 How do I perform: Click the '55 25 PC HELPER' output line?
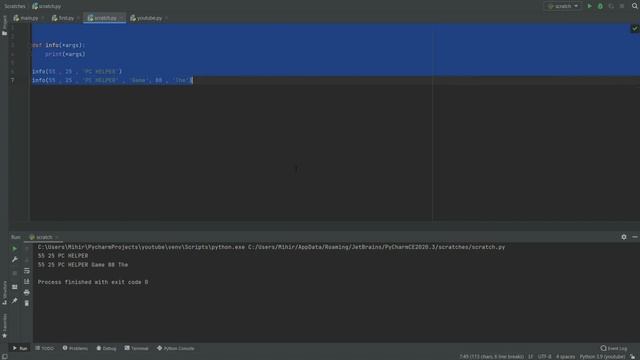click(x=63, y=256)
